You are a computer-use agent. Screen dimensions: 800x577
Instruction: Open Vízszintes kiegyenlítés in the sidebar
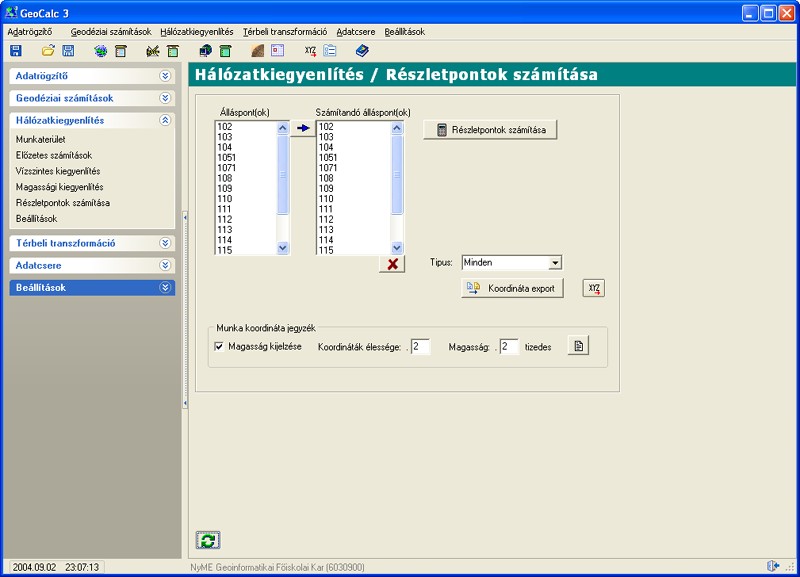point(58,171)
